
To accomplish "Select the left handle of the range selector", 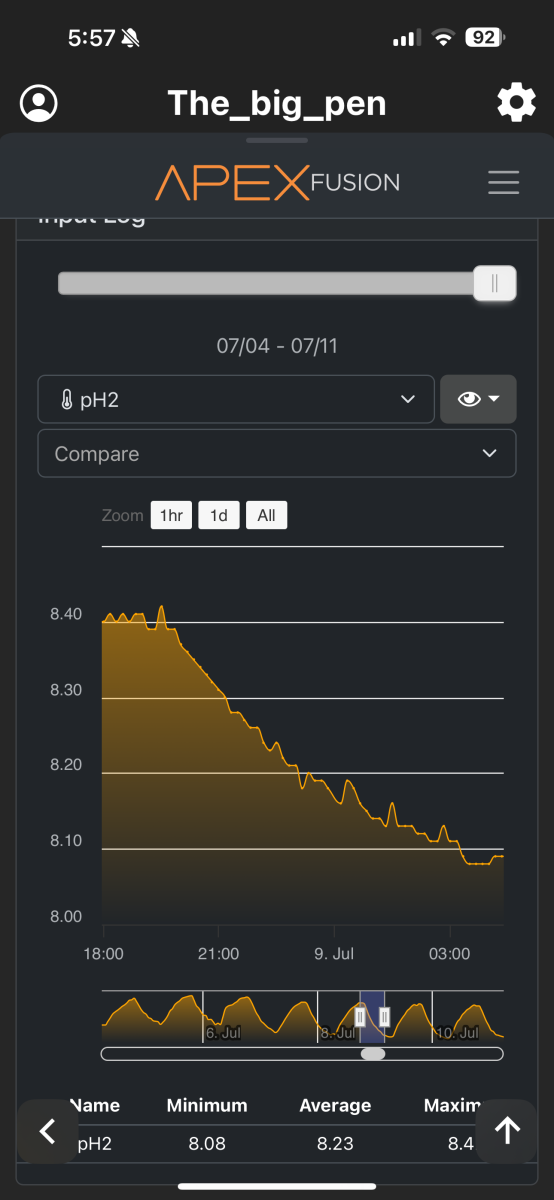I will click(x=360, y=1017).
